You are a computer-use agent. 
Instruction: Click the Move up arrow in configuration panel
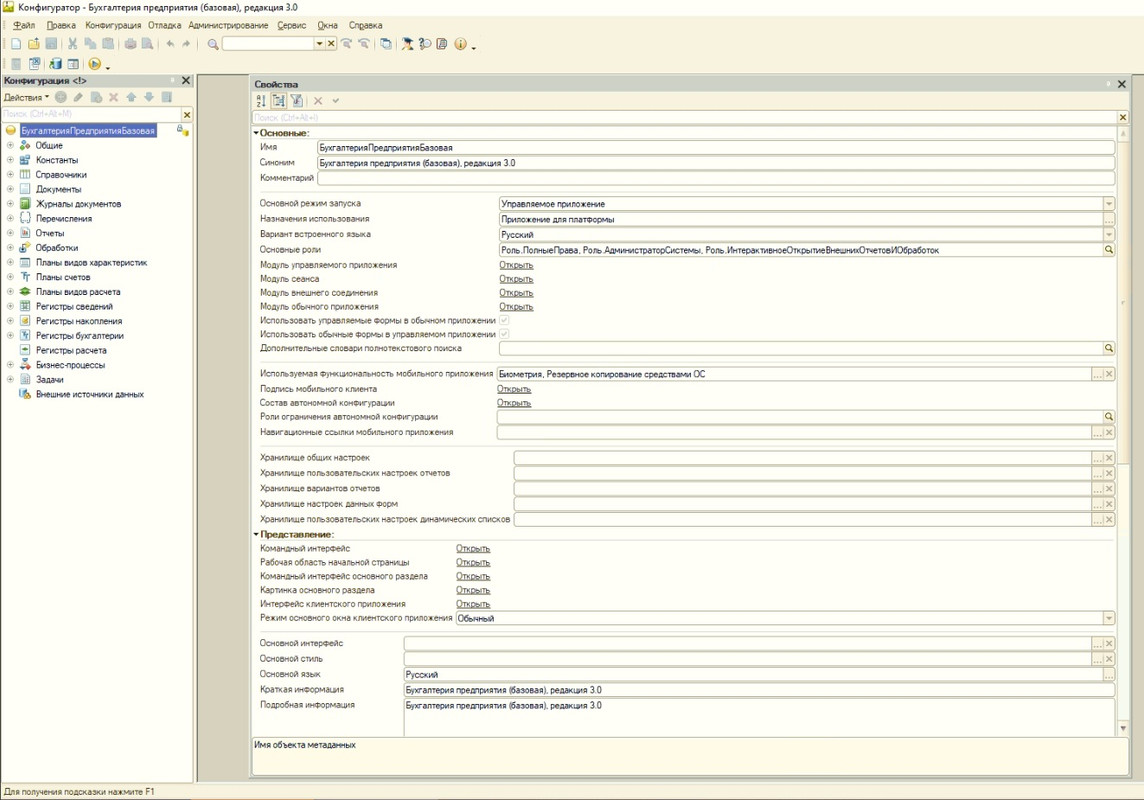point(131,97)
